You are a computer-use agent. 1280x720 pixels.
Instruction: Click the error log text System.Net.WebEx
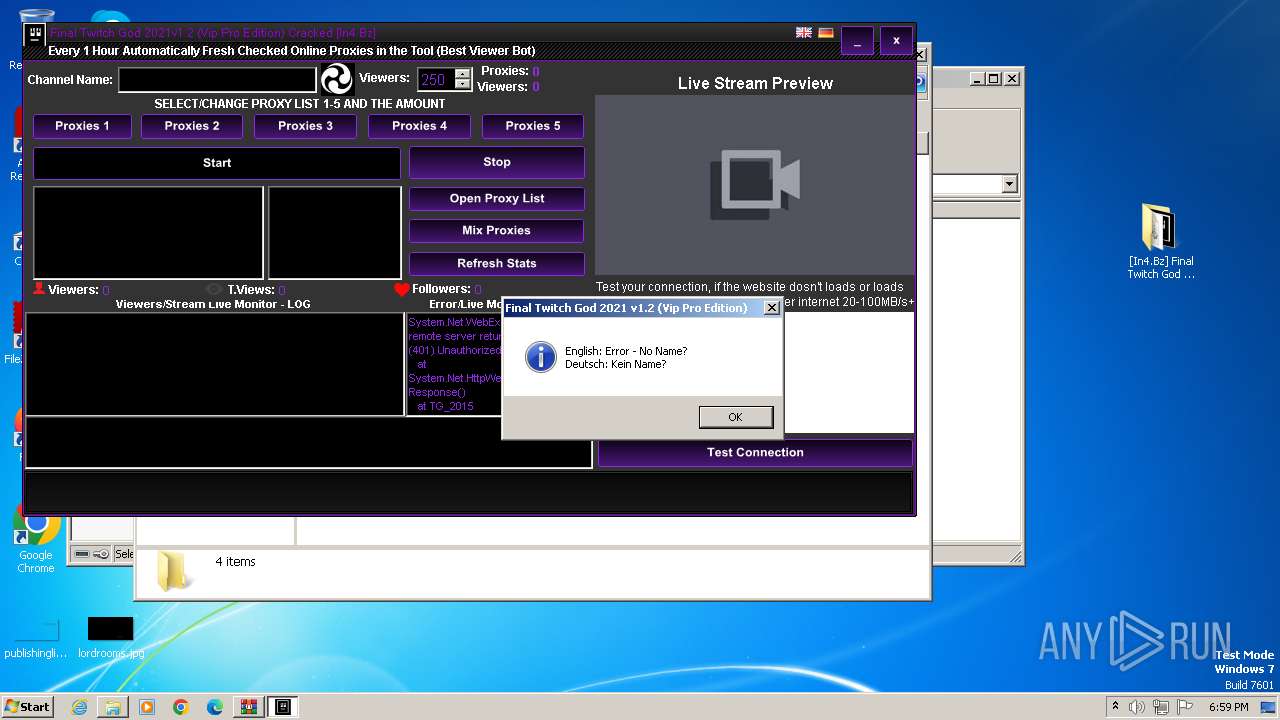pos(455,323)
